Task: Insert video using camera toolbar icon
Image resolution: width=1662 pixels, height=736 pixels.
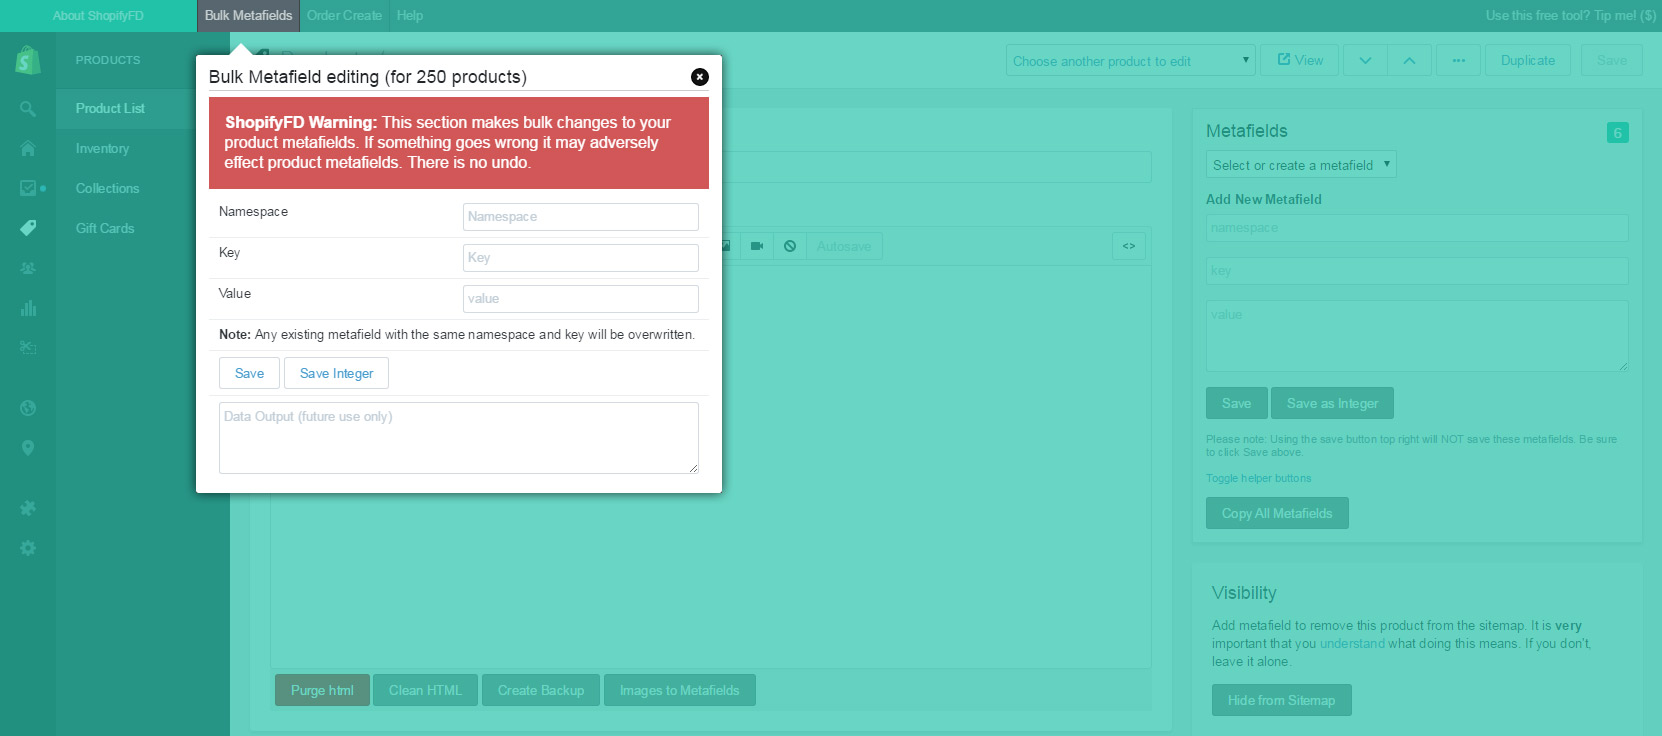Action: (x=757, y=246)
